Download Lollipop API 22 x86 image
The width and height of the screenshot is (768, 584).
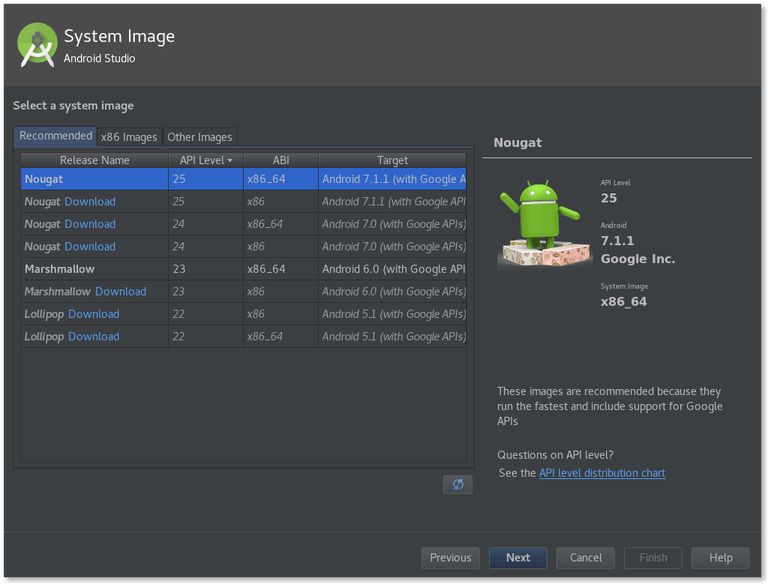coord(94,314)
